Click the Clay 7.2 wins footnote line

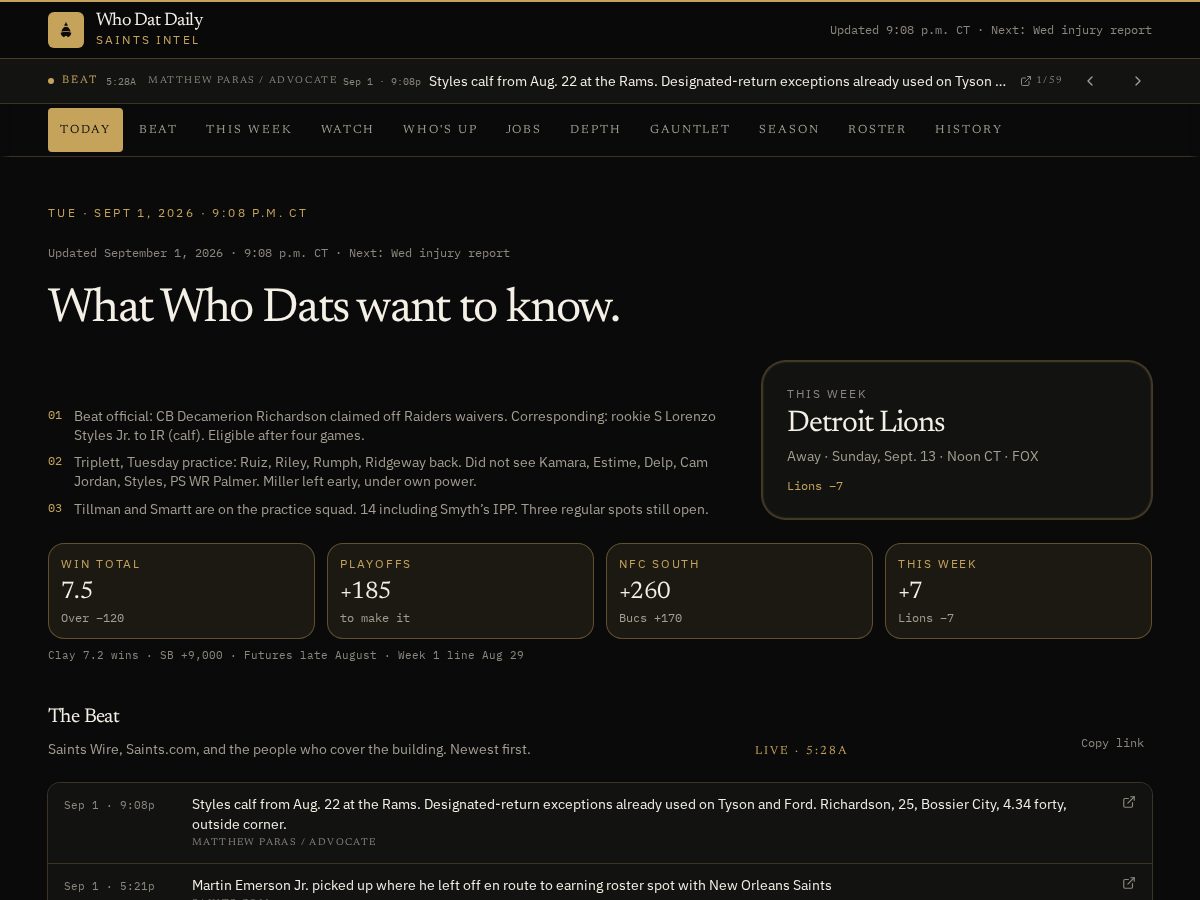[x=286, y=656]
